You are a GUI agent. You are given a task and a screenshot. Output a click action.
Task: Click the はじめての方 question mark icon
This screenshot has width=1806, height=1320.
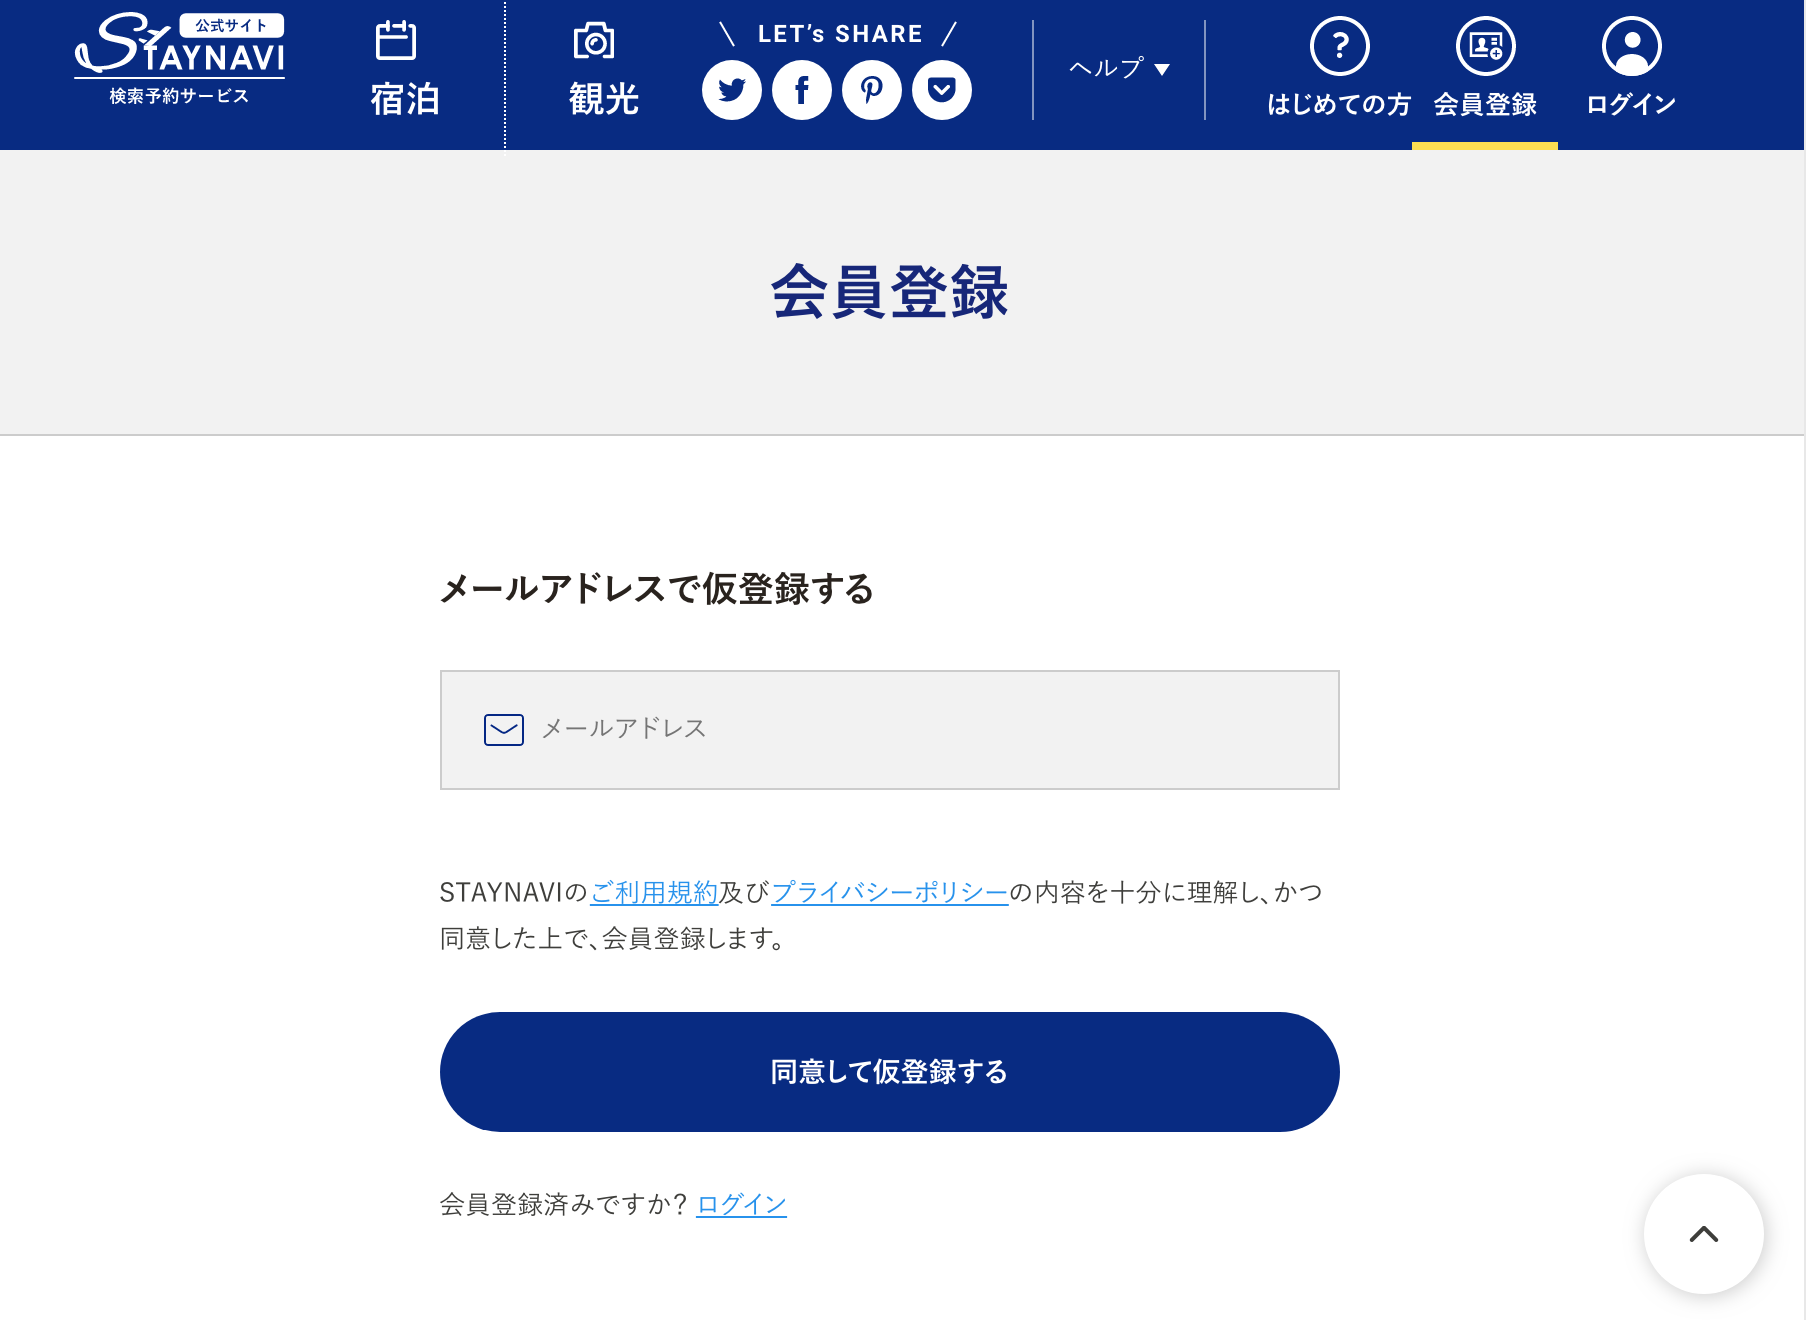pyautogui.click(x=1340, y=46)
